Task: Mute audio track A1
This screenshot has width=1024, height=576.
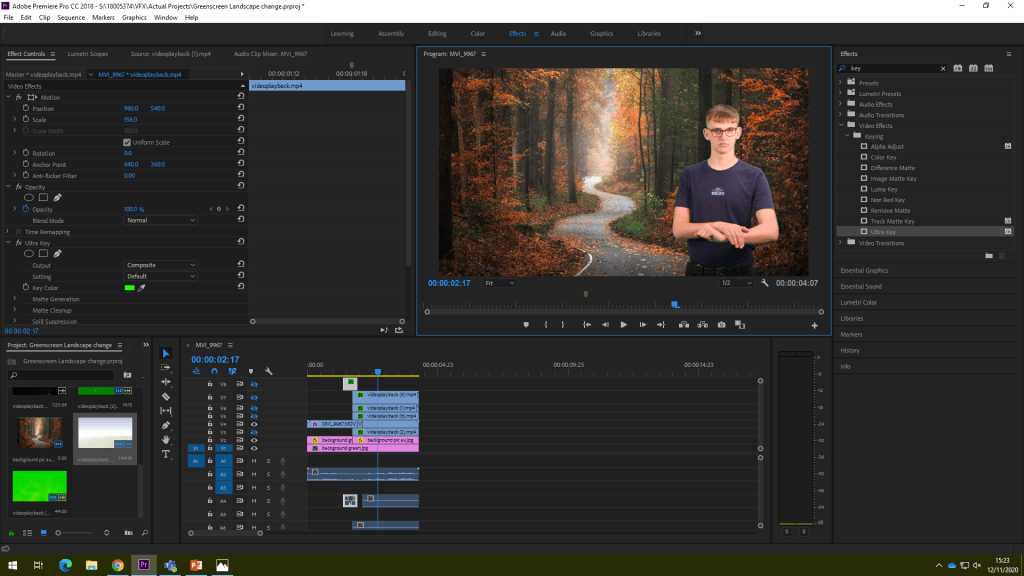Action: (254, 461)
